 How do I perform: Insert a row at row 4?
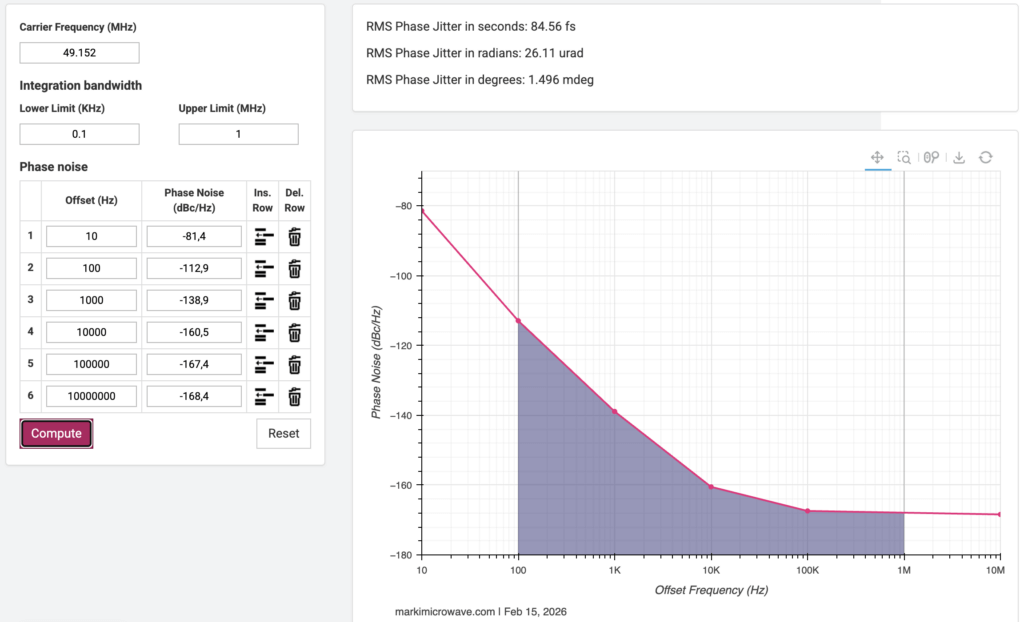click(263, 333)
